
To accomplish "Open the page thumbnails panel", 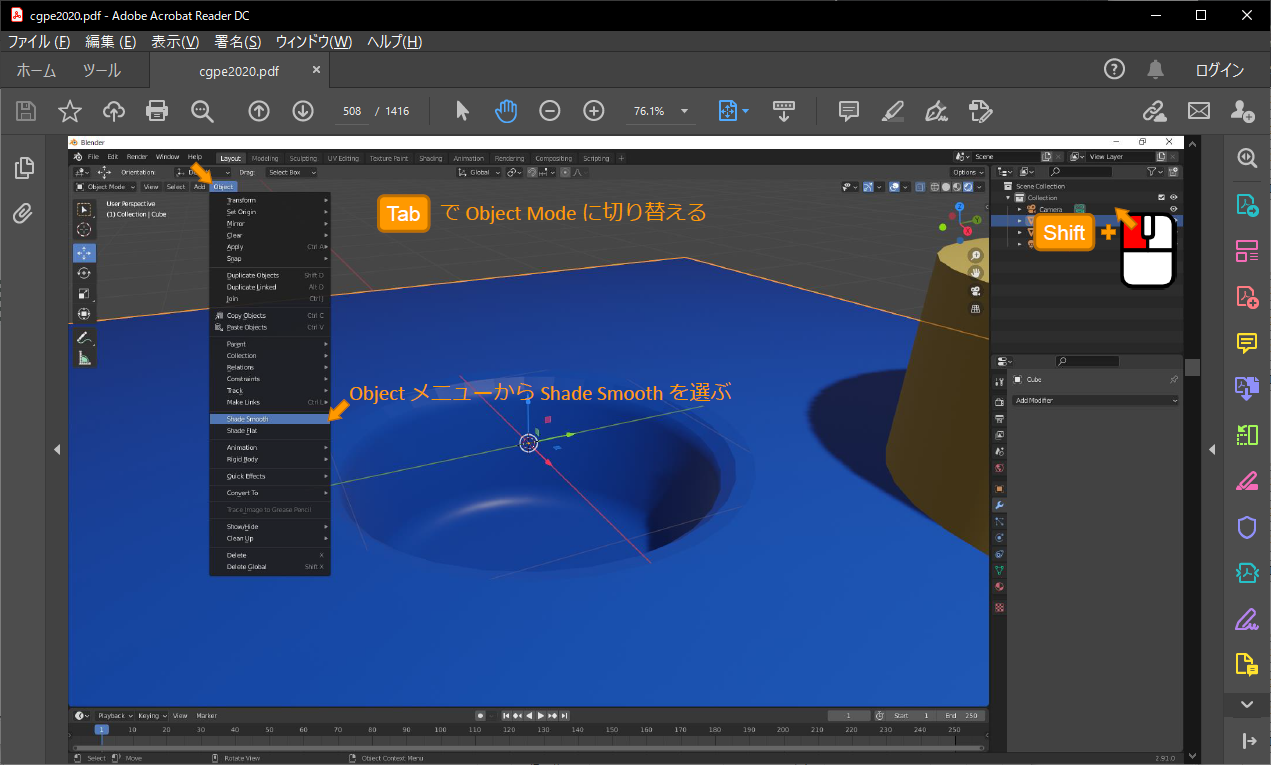I will pyautogui.click(x=24, y=168).
